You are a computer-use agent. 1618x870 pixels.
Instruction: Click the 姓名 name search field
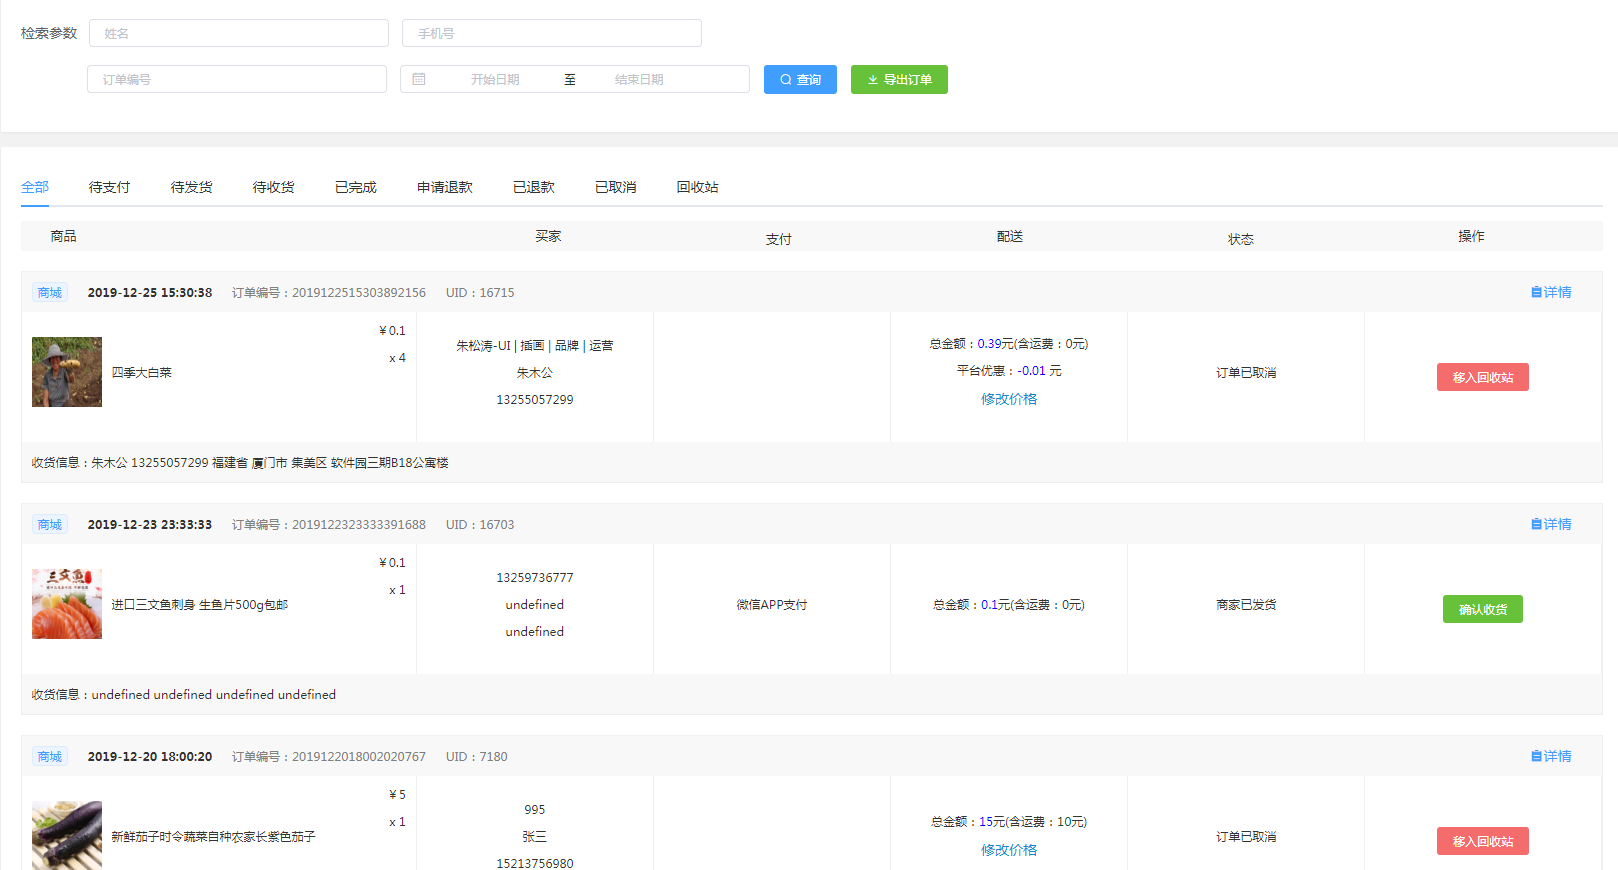(238, 33)
